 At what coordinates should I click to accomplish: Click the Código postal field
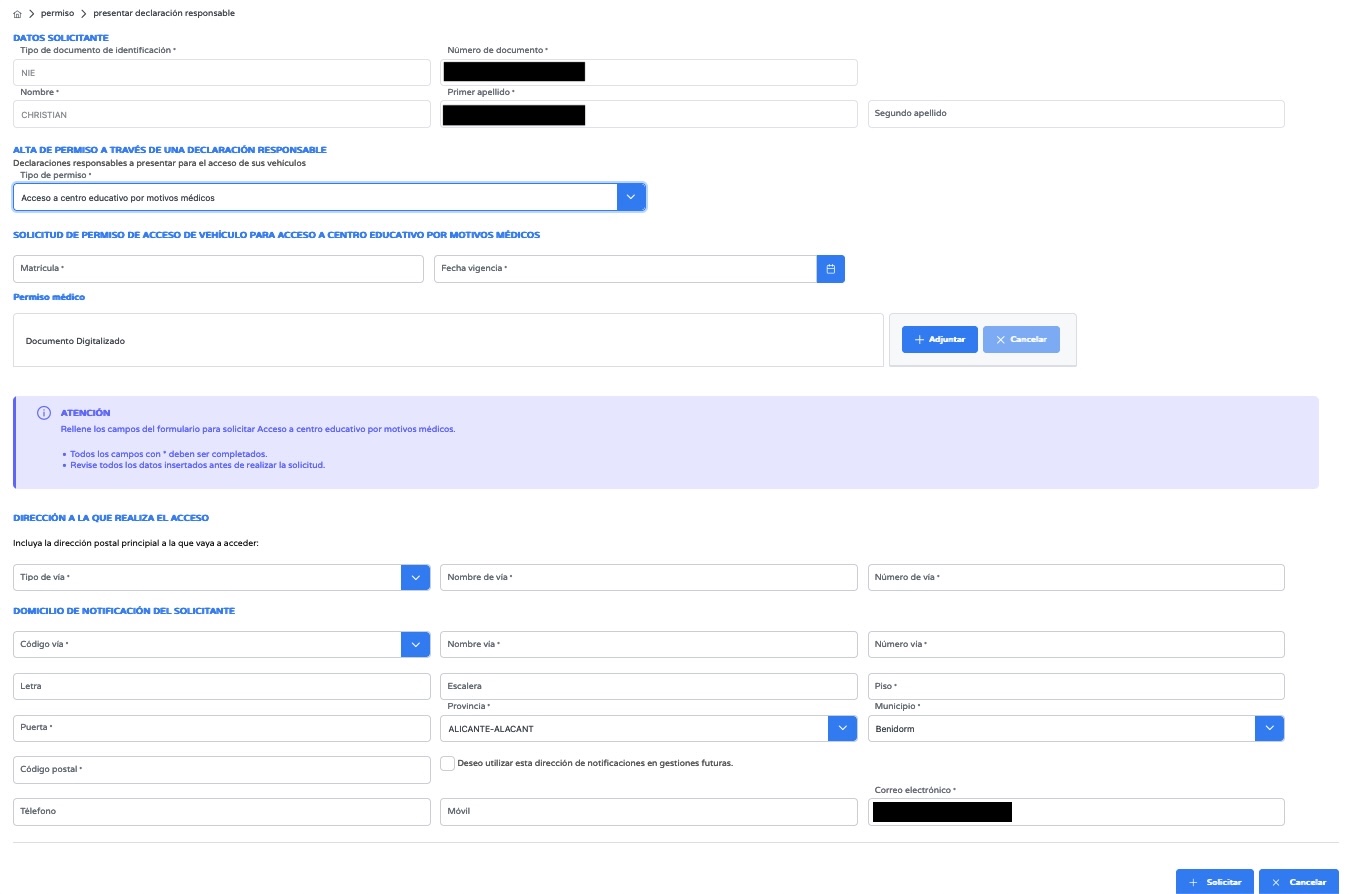click(221, 770)
